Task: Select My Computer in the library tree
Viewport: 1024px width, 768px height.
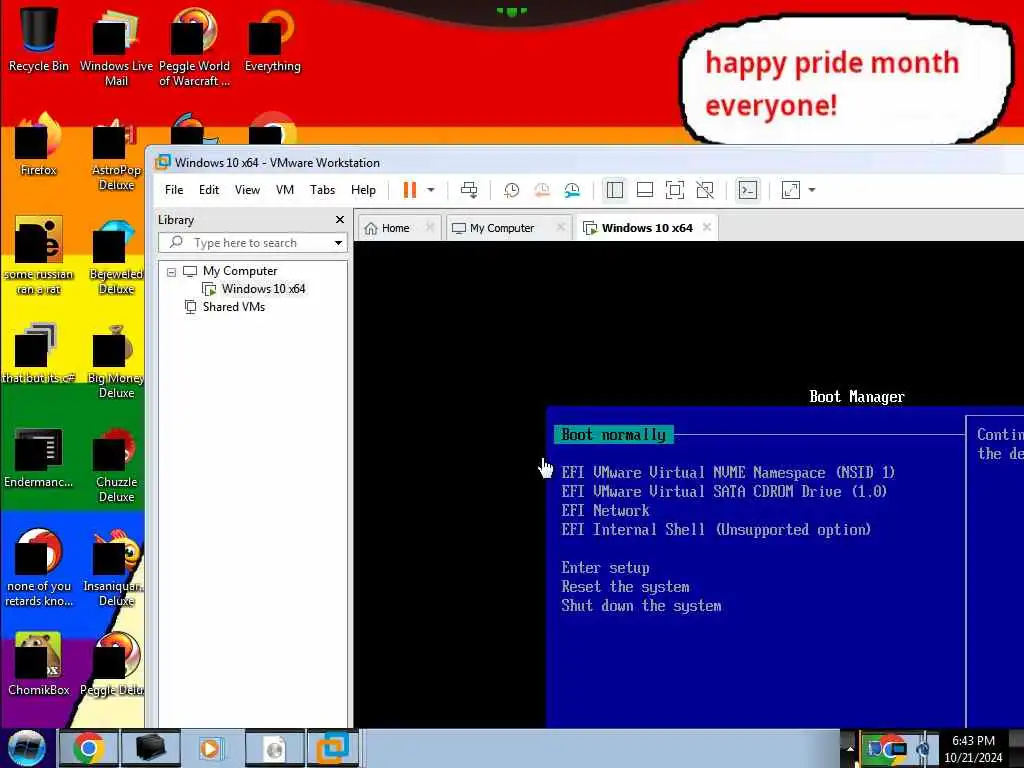Action: click(240, 271)
